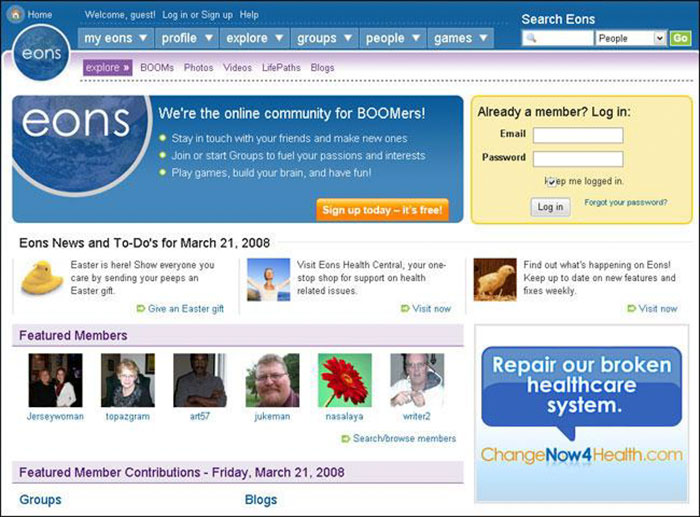Open the Videos sub-navigation item

coord(238,67)
